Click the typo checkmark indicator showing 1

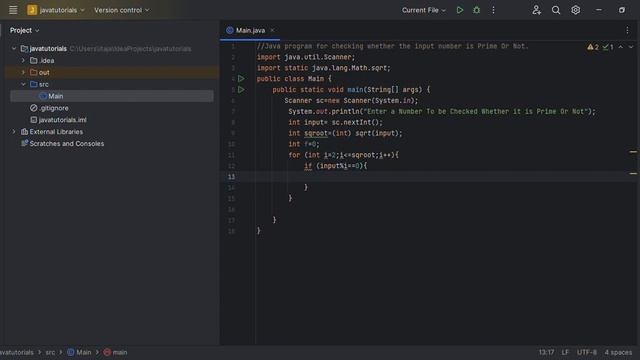608,47
